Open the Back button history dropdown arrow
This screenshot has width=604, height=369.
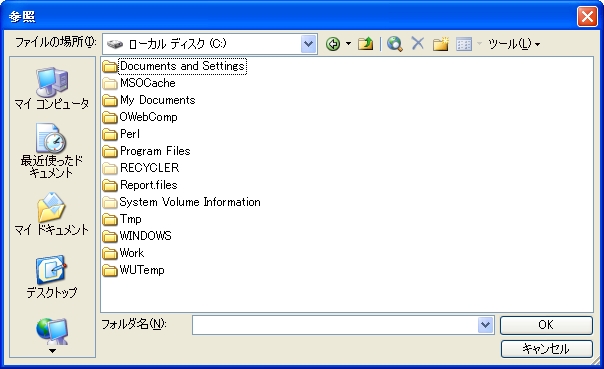tap(348, 44)
